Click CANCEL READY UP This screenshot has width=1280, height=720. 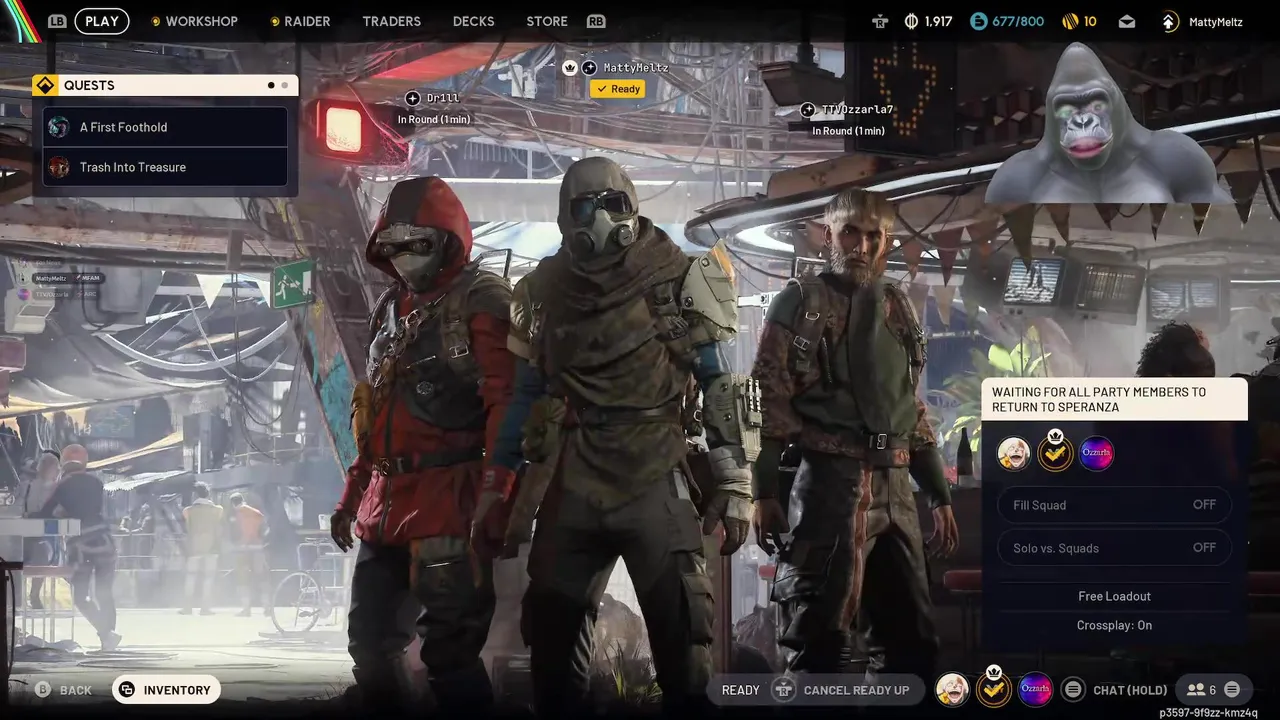coord(856,690)
